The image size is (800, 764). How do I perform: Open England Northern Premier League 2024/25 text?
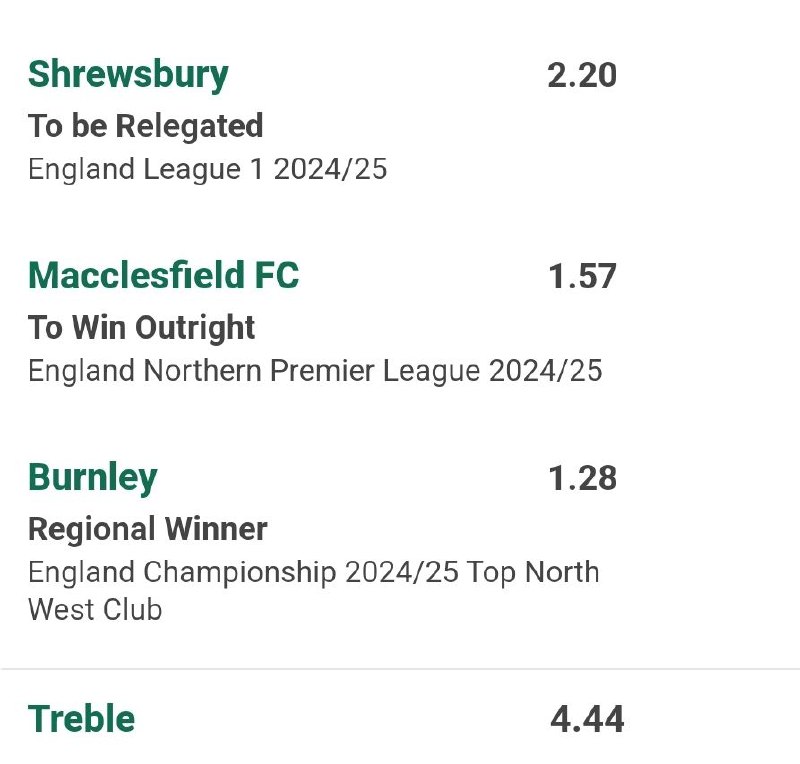tap(315, 371)
